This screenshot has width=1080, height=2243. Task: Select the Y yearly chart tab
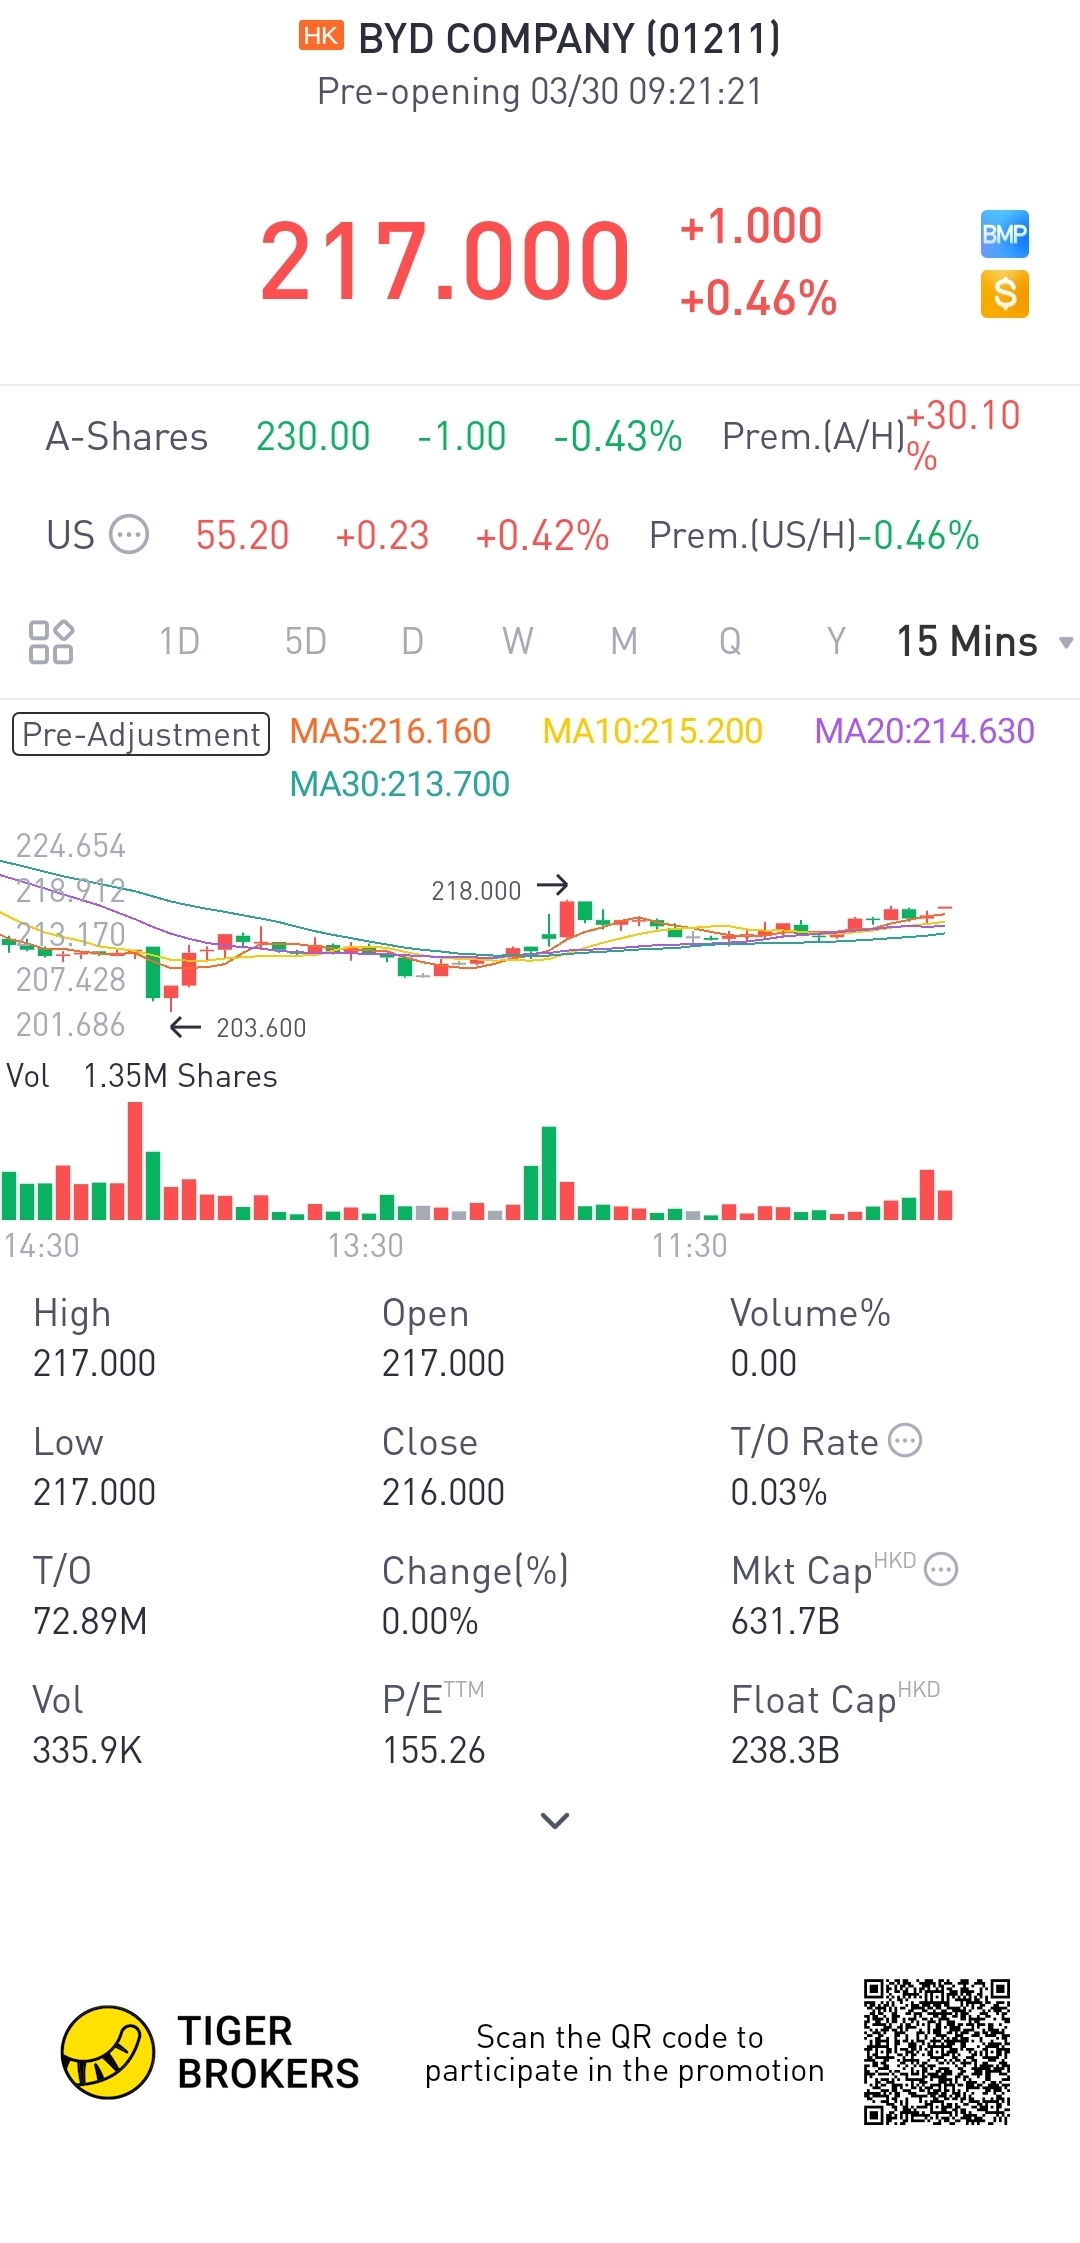pyautogui.click(x=836, y=642)
